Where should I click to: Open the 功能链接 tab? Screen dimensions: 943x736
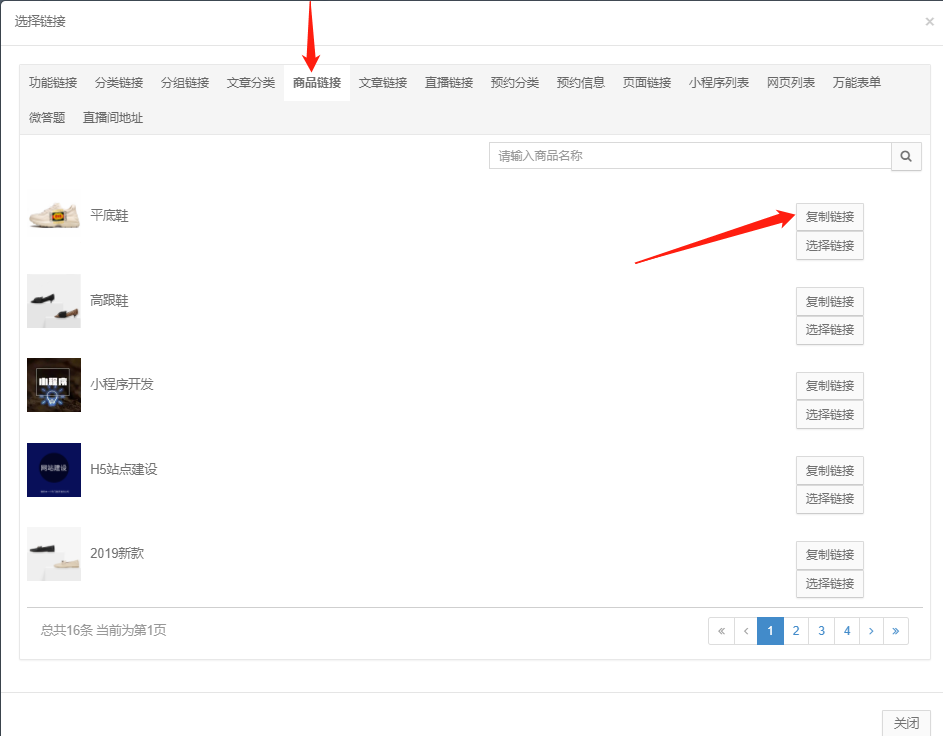tap(53, 83)
